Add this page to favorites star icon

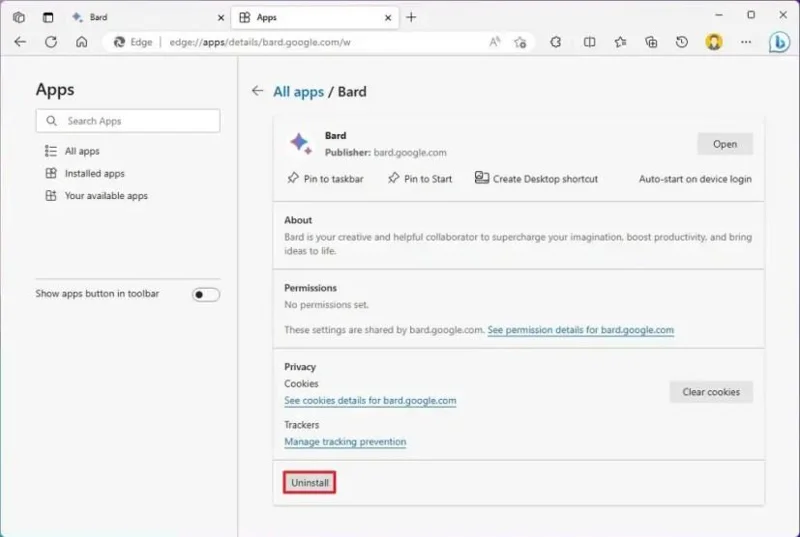(520, 42)
